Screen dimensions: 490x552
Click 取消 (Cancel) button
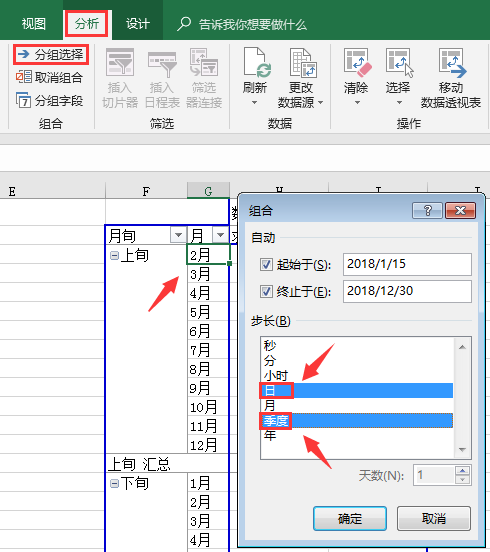tap(434, 518)
